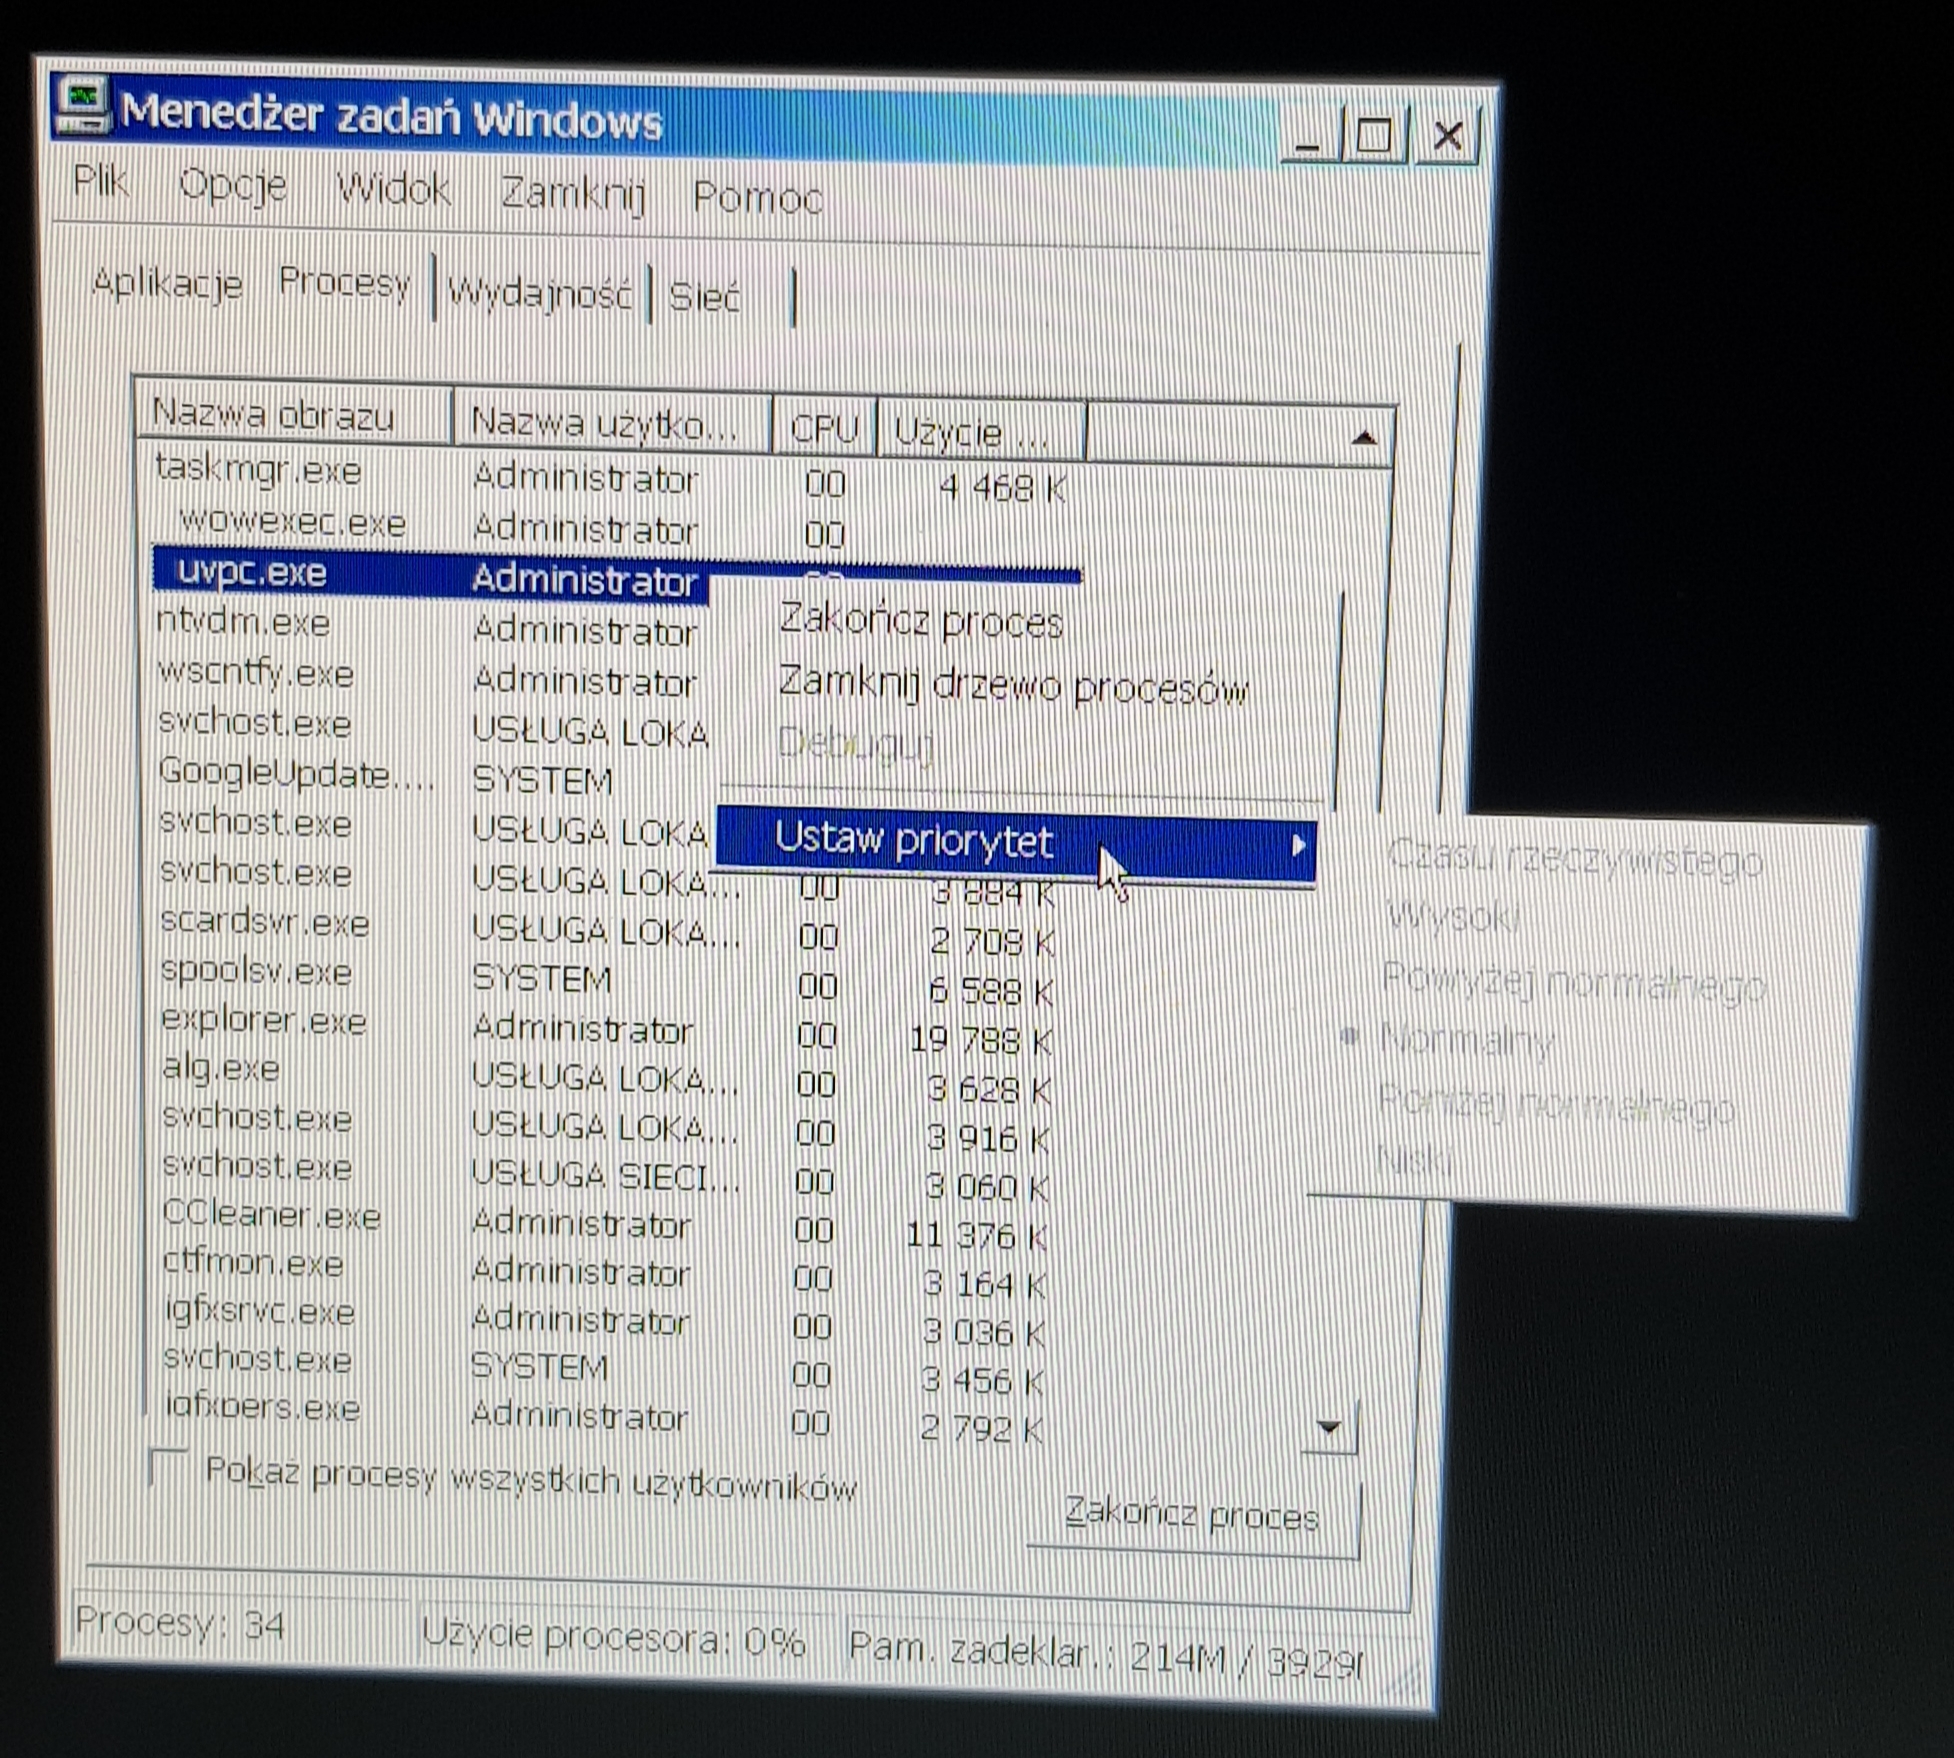Open the Opcje menu
Viewport: 1954px width, 1758px height.
(232, 187)
